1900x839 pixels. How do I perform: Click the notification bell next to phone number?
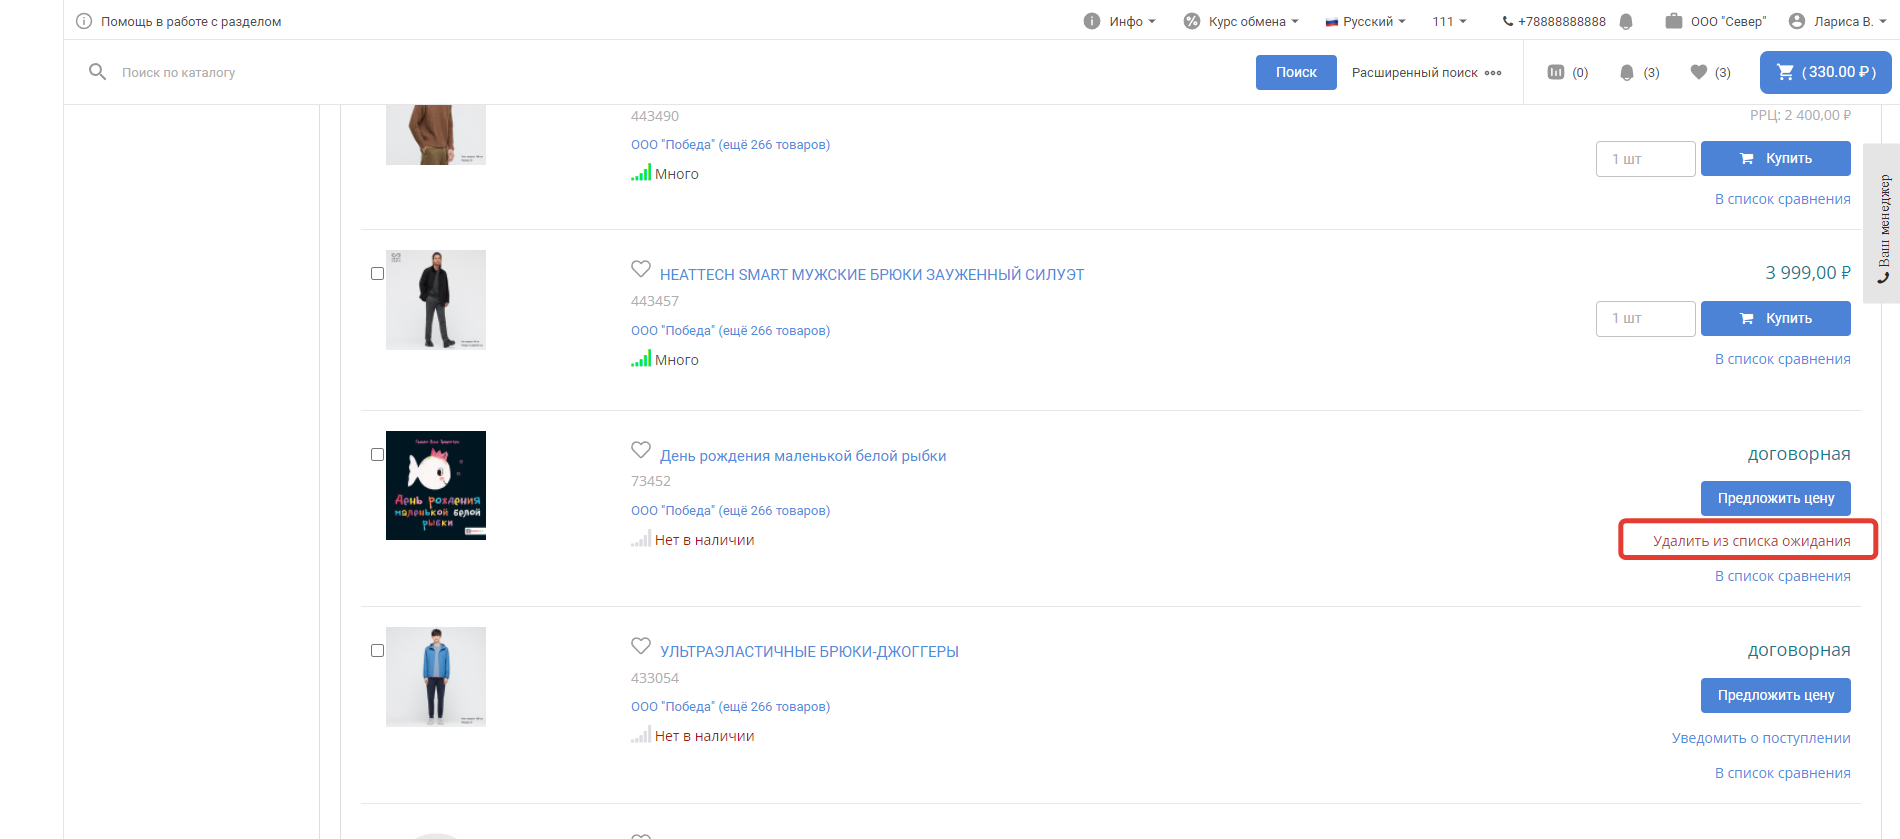coord(1626,21)
